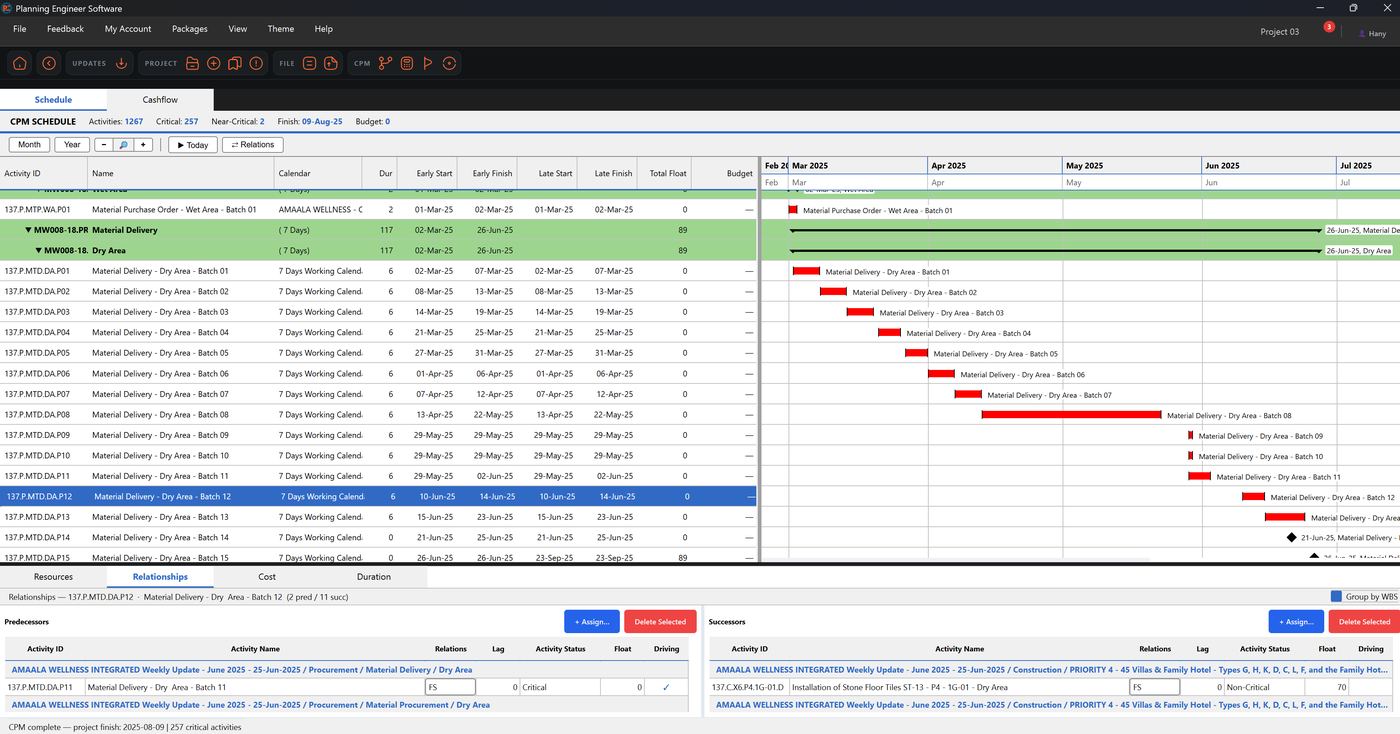Open the File menu
The width and height of the screenshot is (1400, 734).
pyautogui.click(x=20, y=29)
